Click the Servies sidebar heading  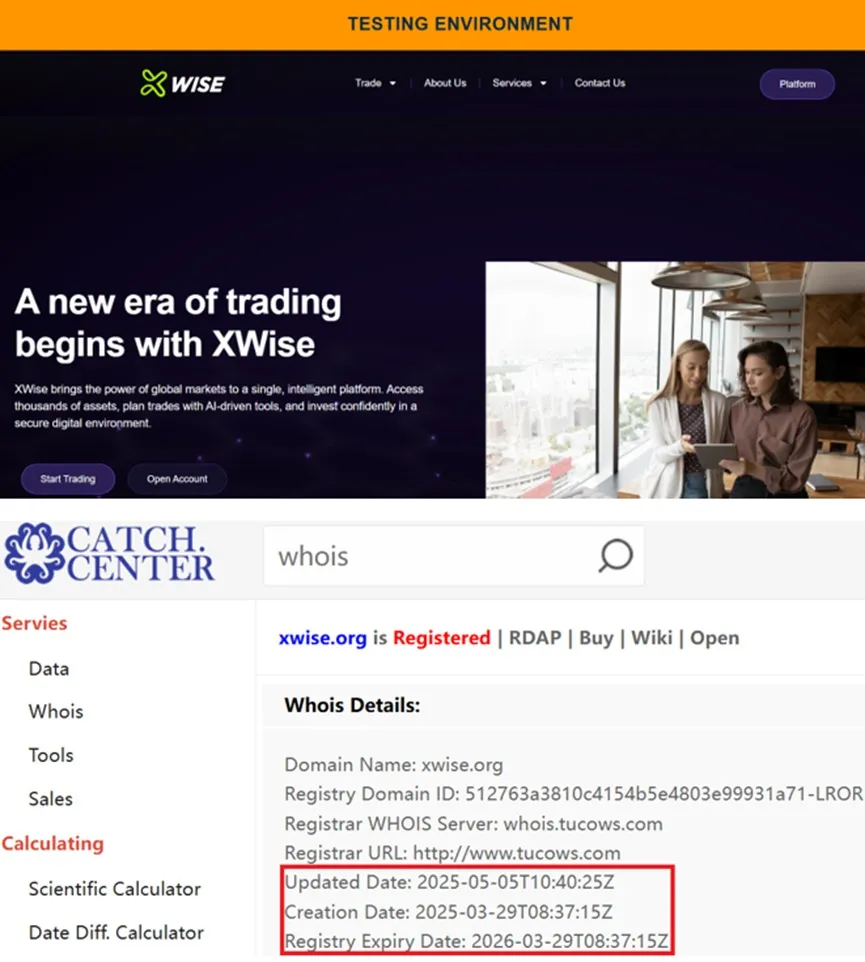coord(34,623)
